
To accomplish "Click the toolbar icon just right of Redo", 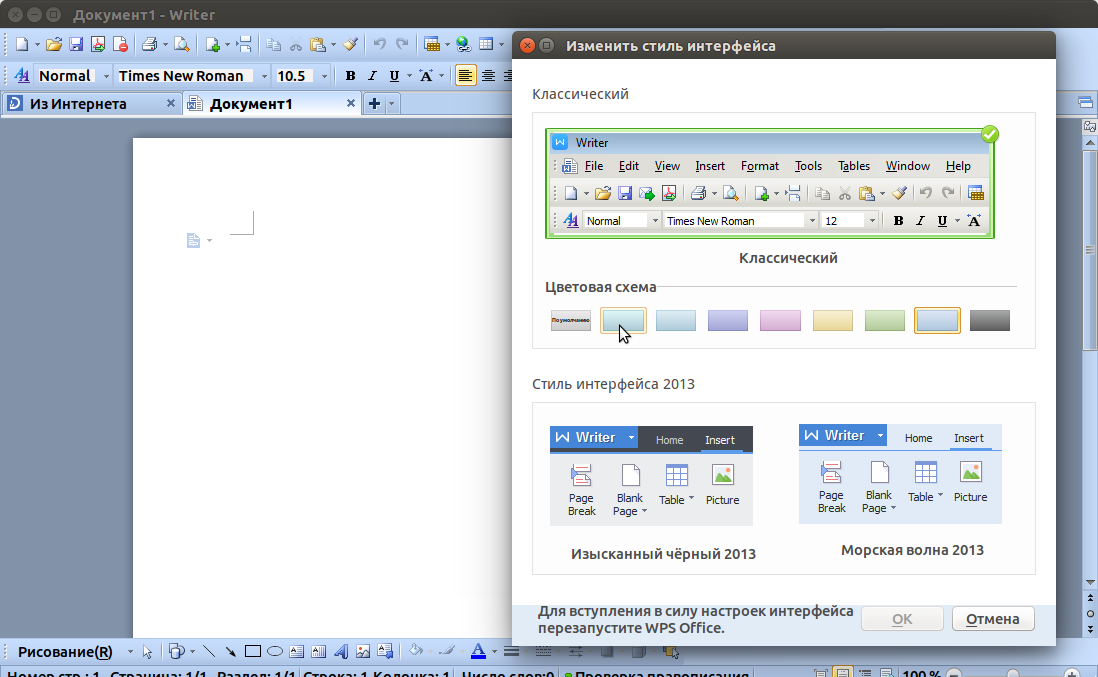I will coord(432,45).
